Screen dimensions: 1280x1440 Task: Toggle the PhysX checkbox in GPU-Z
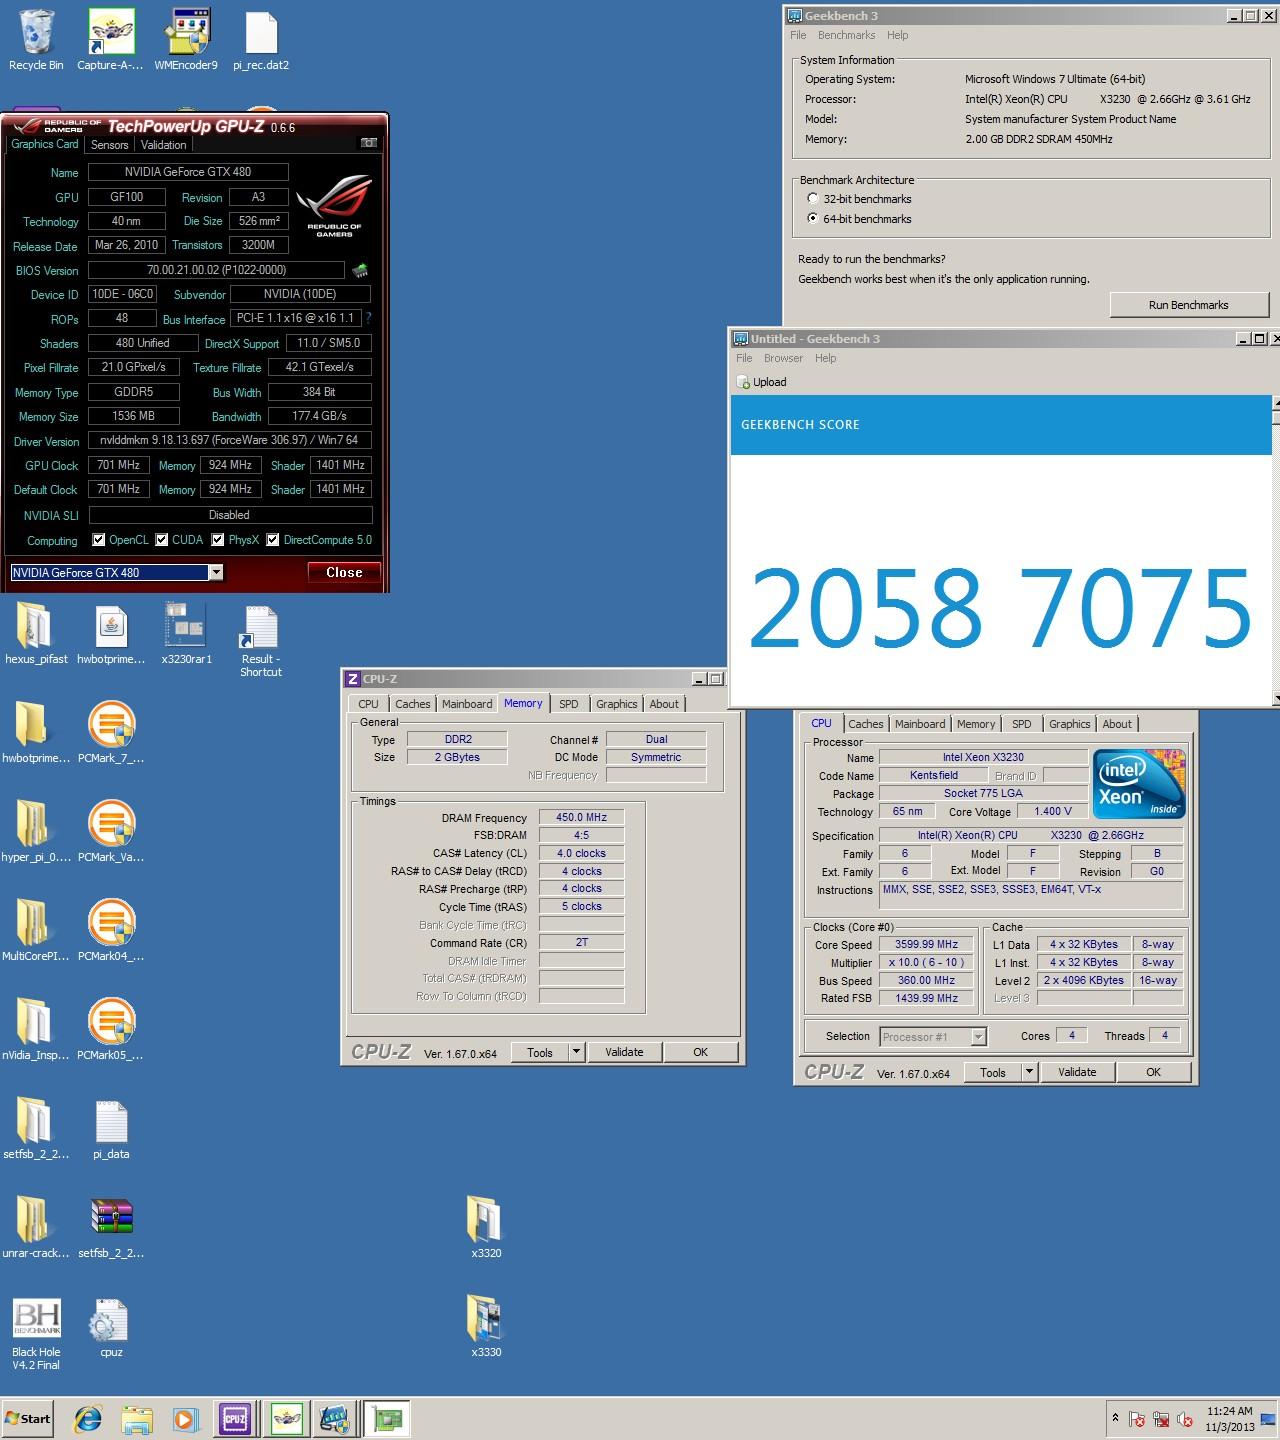tap(218, 540)
